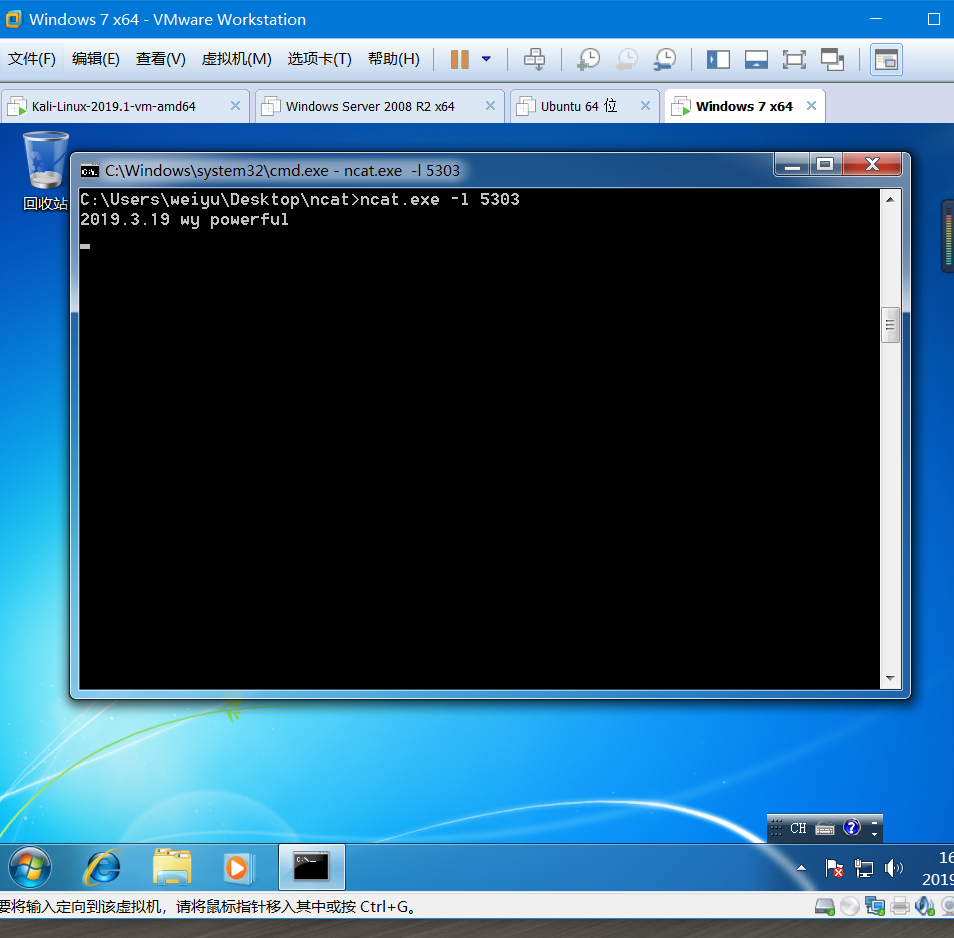The height and width of the screenshot is (938, 954).
Task: Click the taskbar clock showing 2019
Action: (938, 869)
